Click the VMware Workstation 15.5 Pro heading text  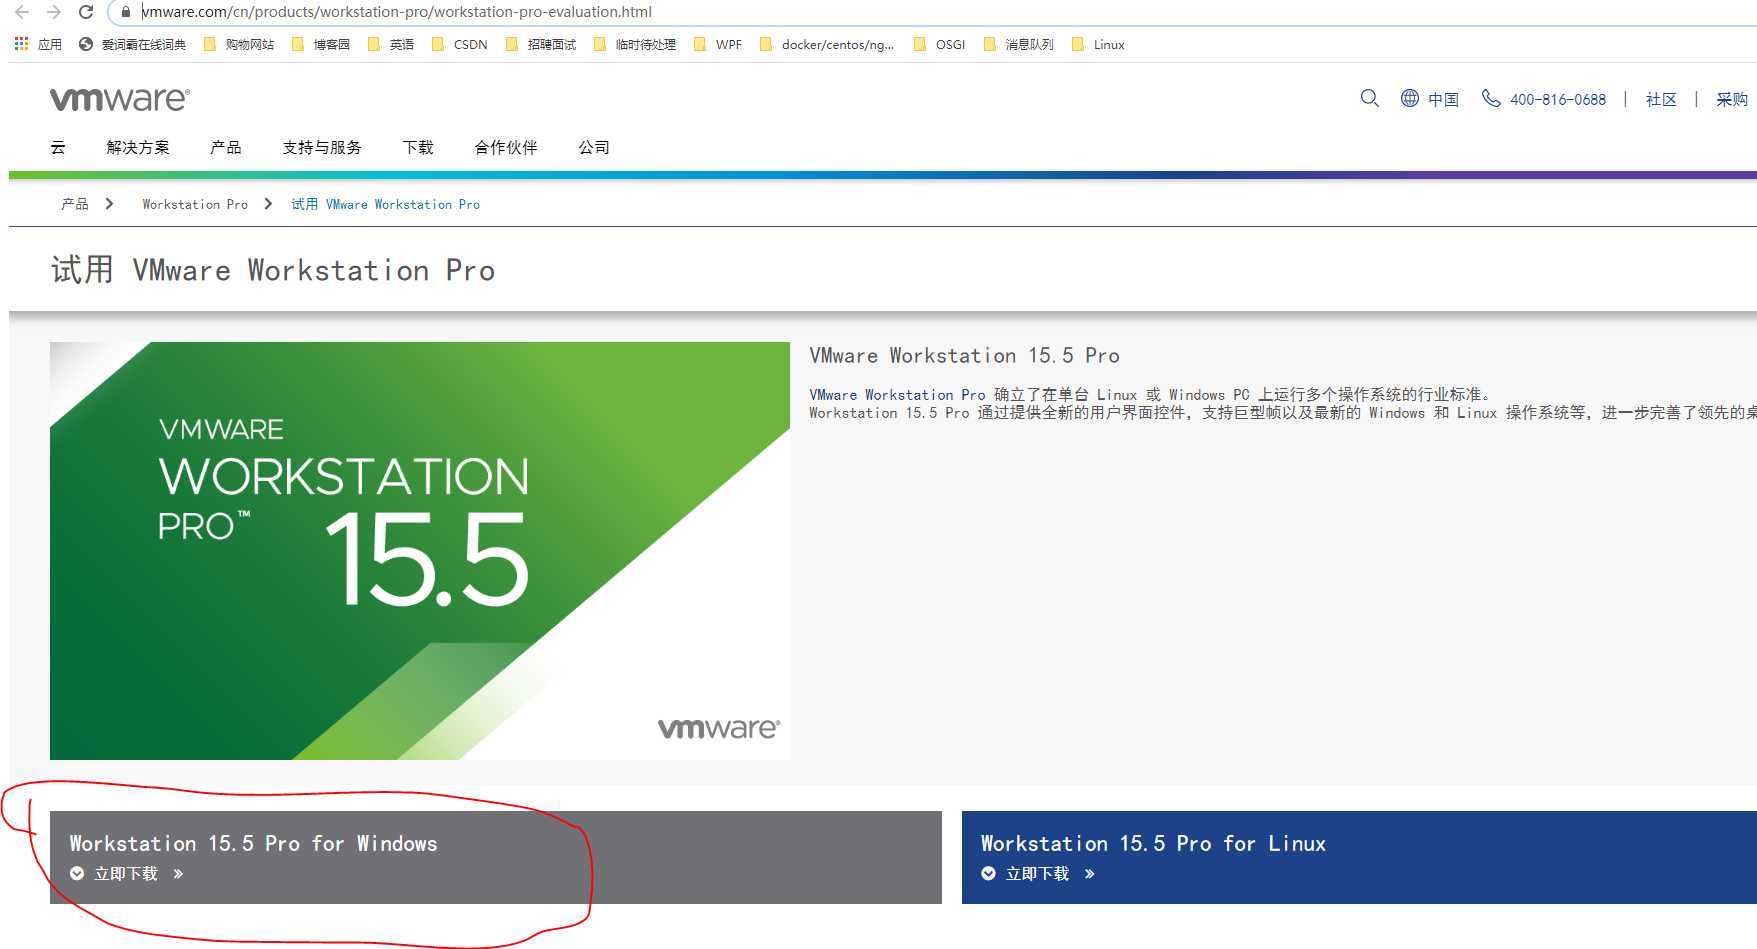pyautogui.click(x=964, y=356)
